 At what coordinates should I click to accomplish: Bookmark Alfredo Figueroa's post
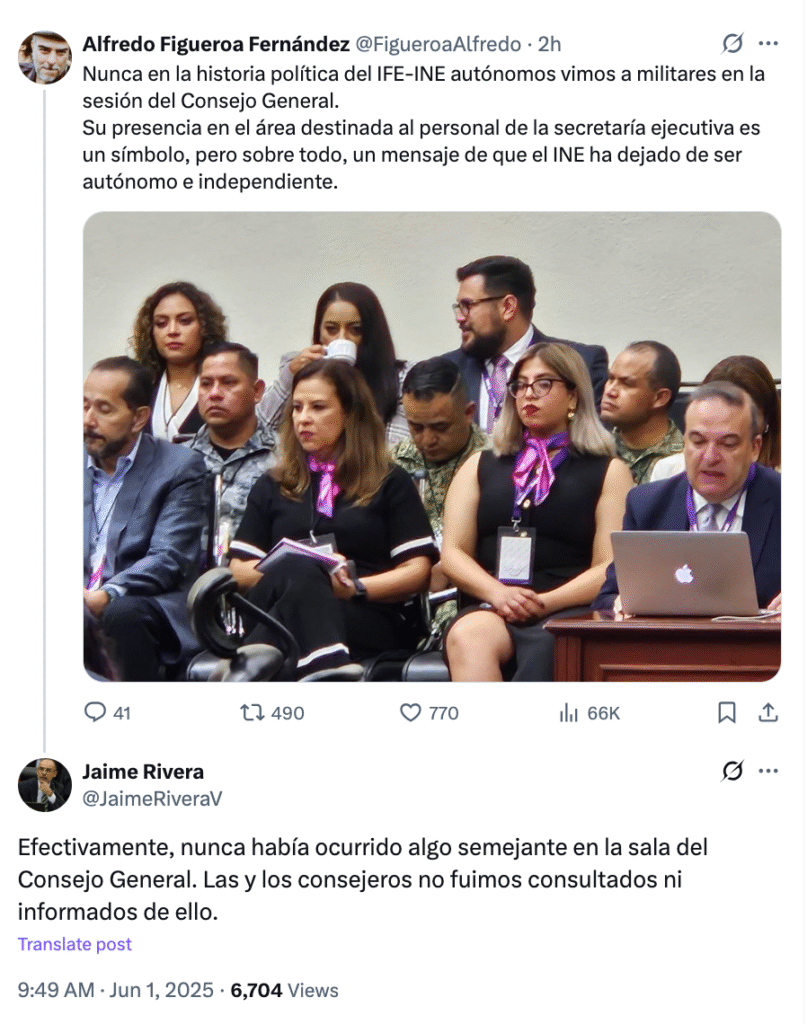(727, 712)
